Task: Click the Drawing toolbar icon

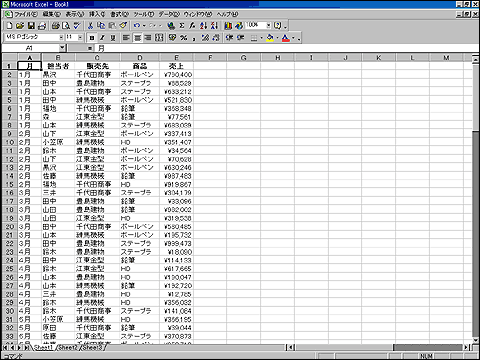Action: pos(239,26)
